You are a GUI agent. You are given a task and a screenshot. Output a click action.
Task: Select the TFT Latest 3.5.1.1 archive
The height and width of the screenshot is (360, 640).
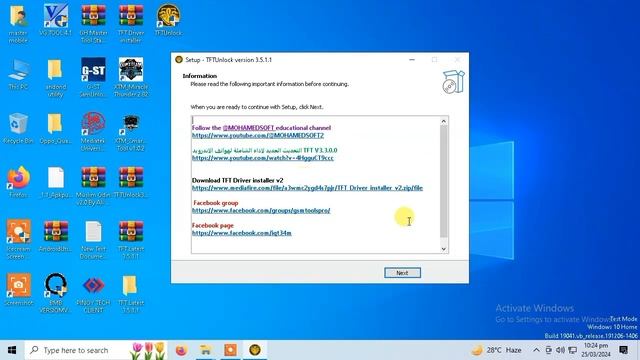(x=131, y=240)
